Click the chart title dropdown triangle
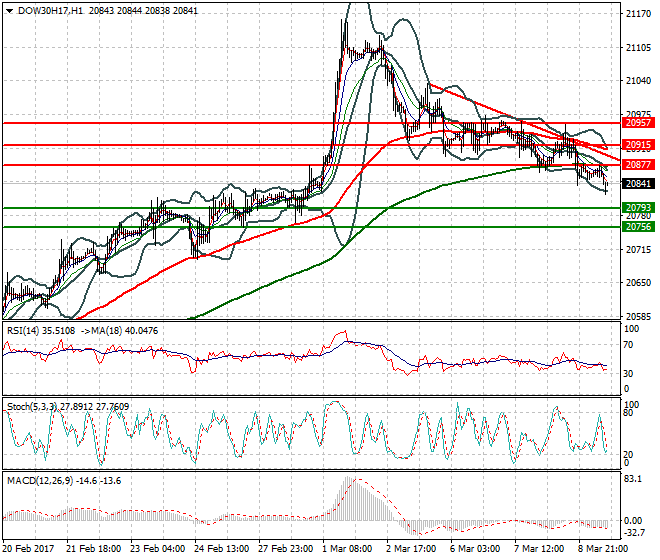 (10, 11)
